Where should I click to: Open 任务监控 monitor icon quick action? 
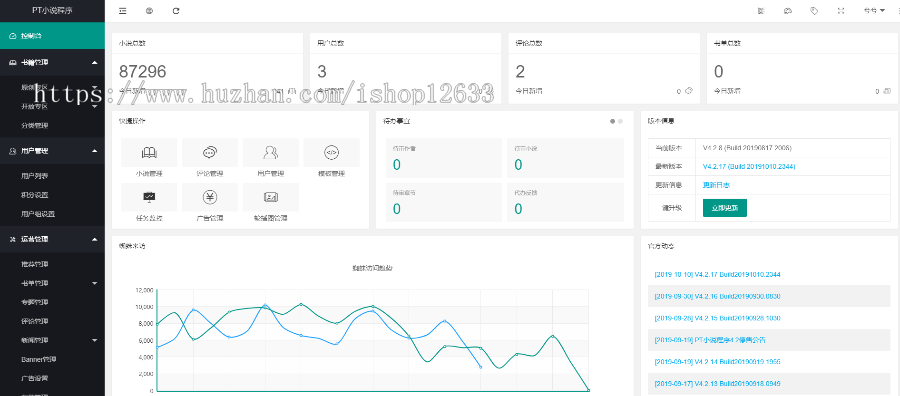coord(149,197)
